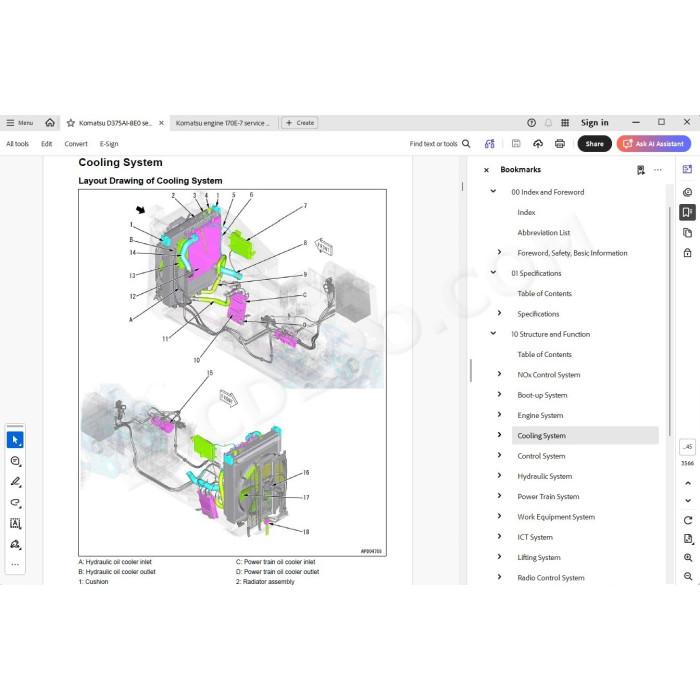700x700 pixels.
Task: Close the Komatsu D375Ai-8E0 tab
Action: pos(161,123)
